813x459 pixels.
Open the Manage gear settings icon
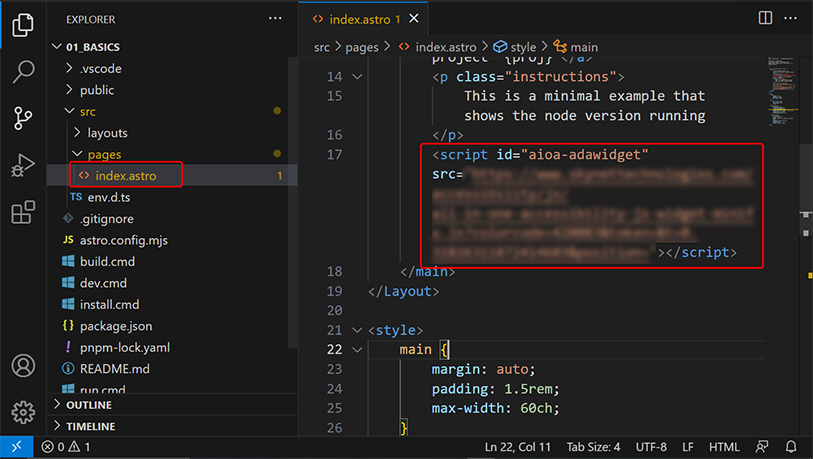tap(23, 412)
